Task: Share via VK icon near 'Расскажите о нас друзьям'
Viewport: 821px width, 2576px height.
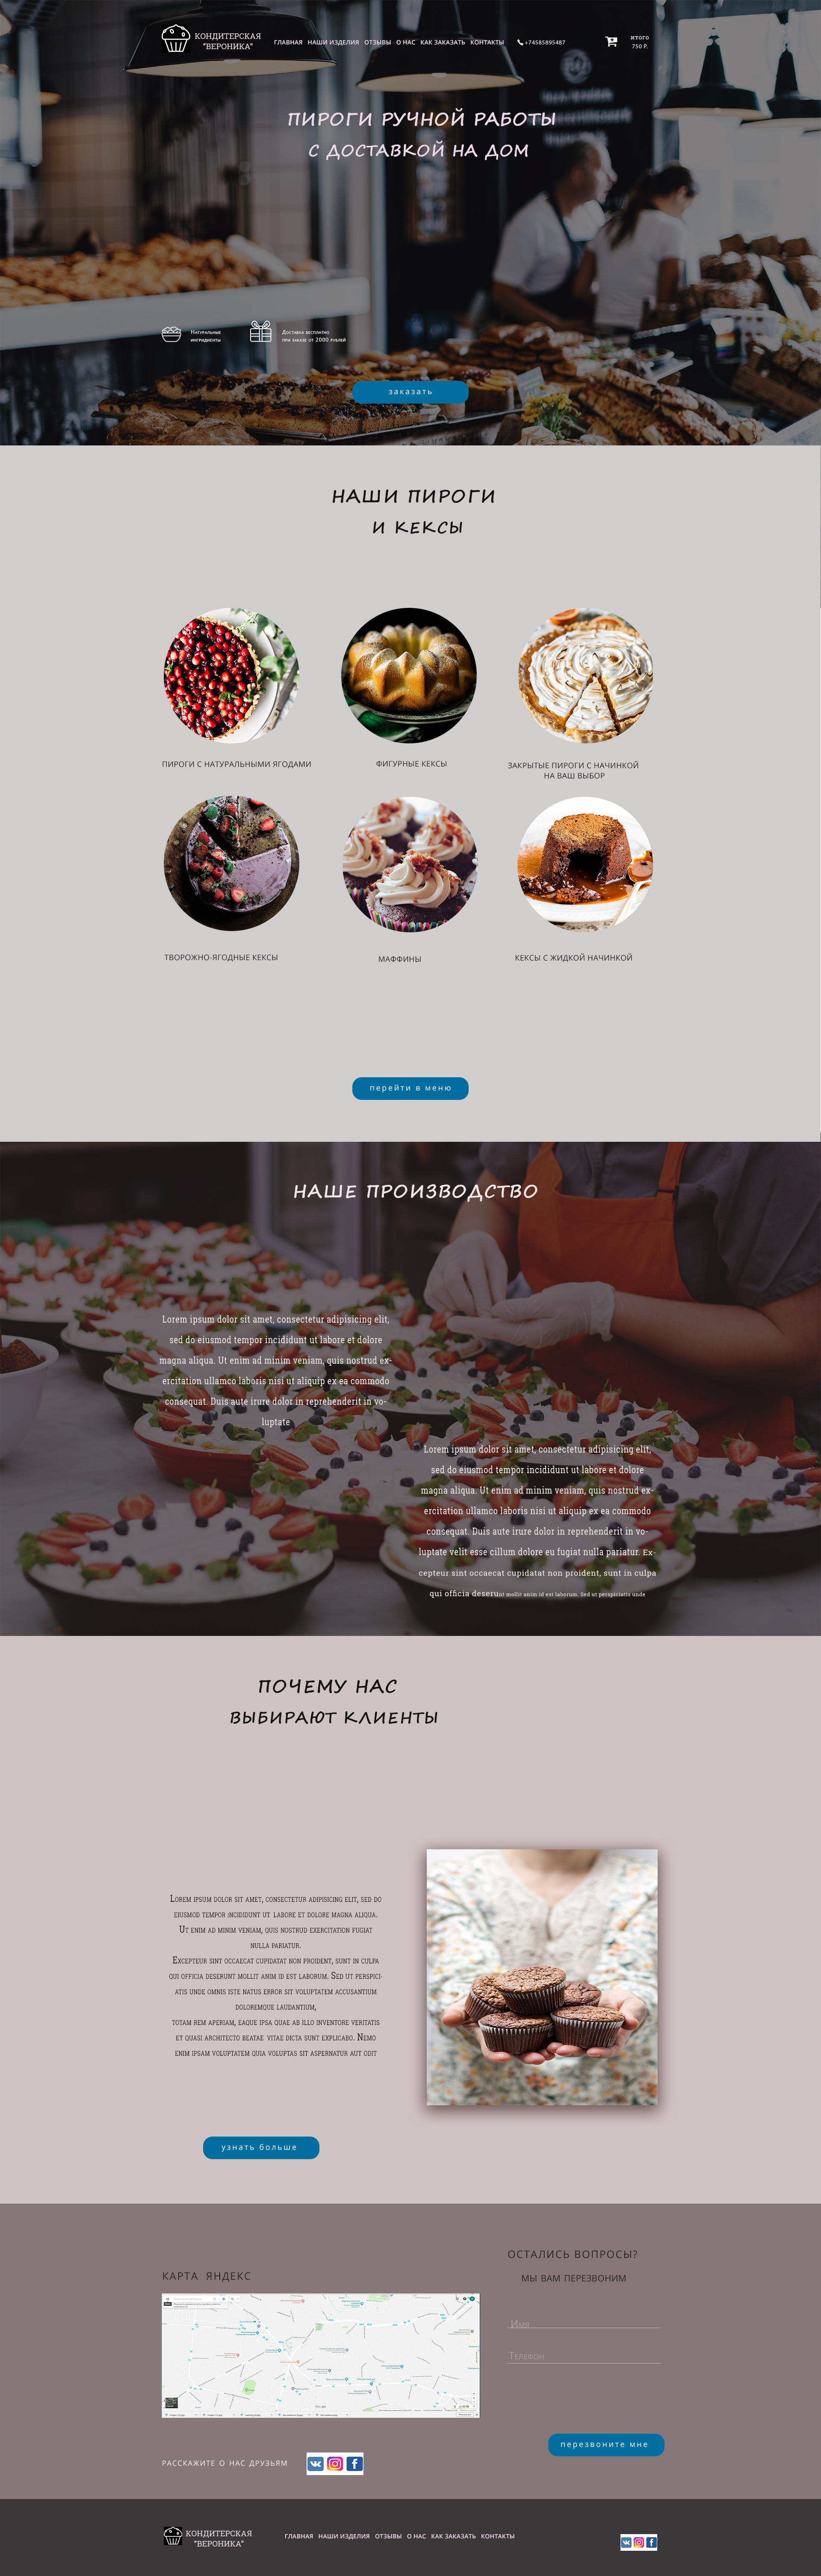Action: pyautogui.click(x=315, y=2463)
